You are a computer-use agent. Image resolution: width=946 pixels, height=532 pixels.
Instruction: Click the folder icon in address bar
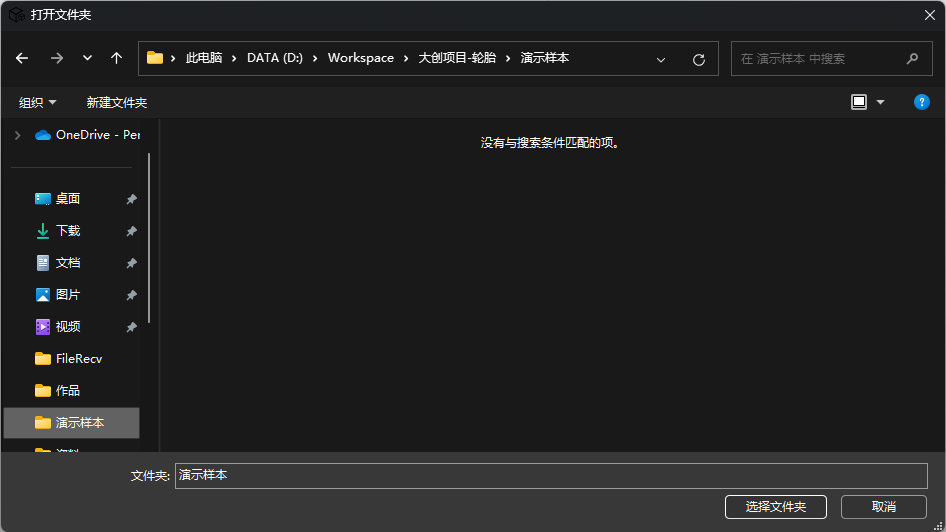pos(155,58)
